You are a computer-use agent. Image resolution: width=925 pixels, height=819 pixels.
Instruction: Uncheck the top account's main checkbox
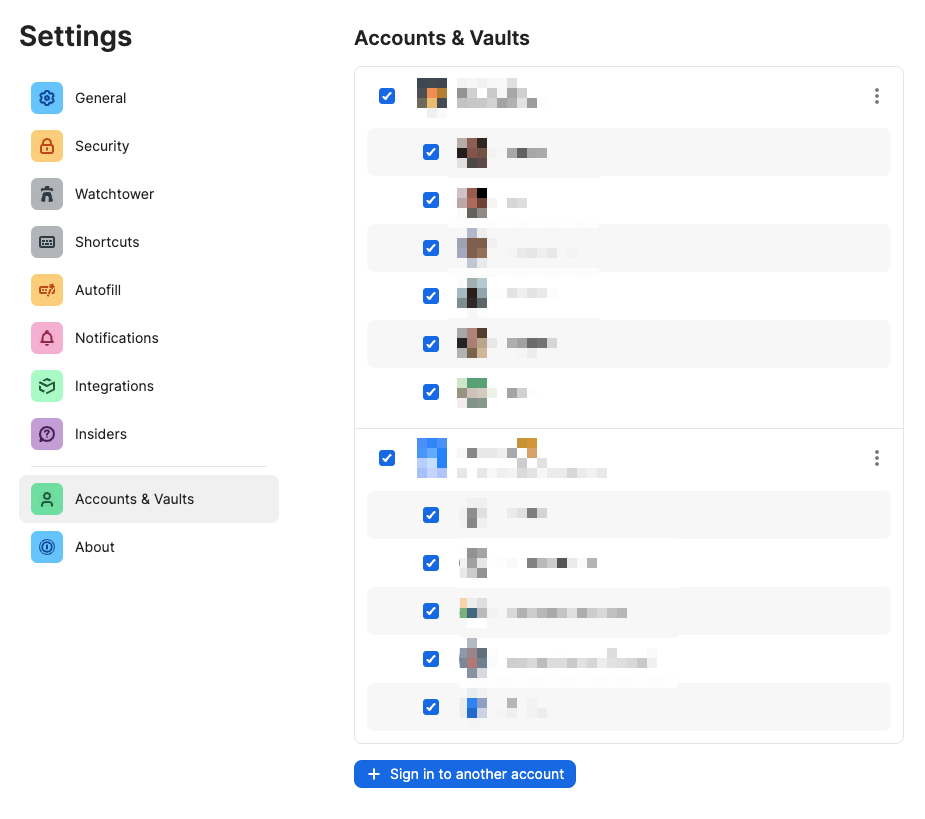click(x=387, y=96)
